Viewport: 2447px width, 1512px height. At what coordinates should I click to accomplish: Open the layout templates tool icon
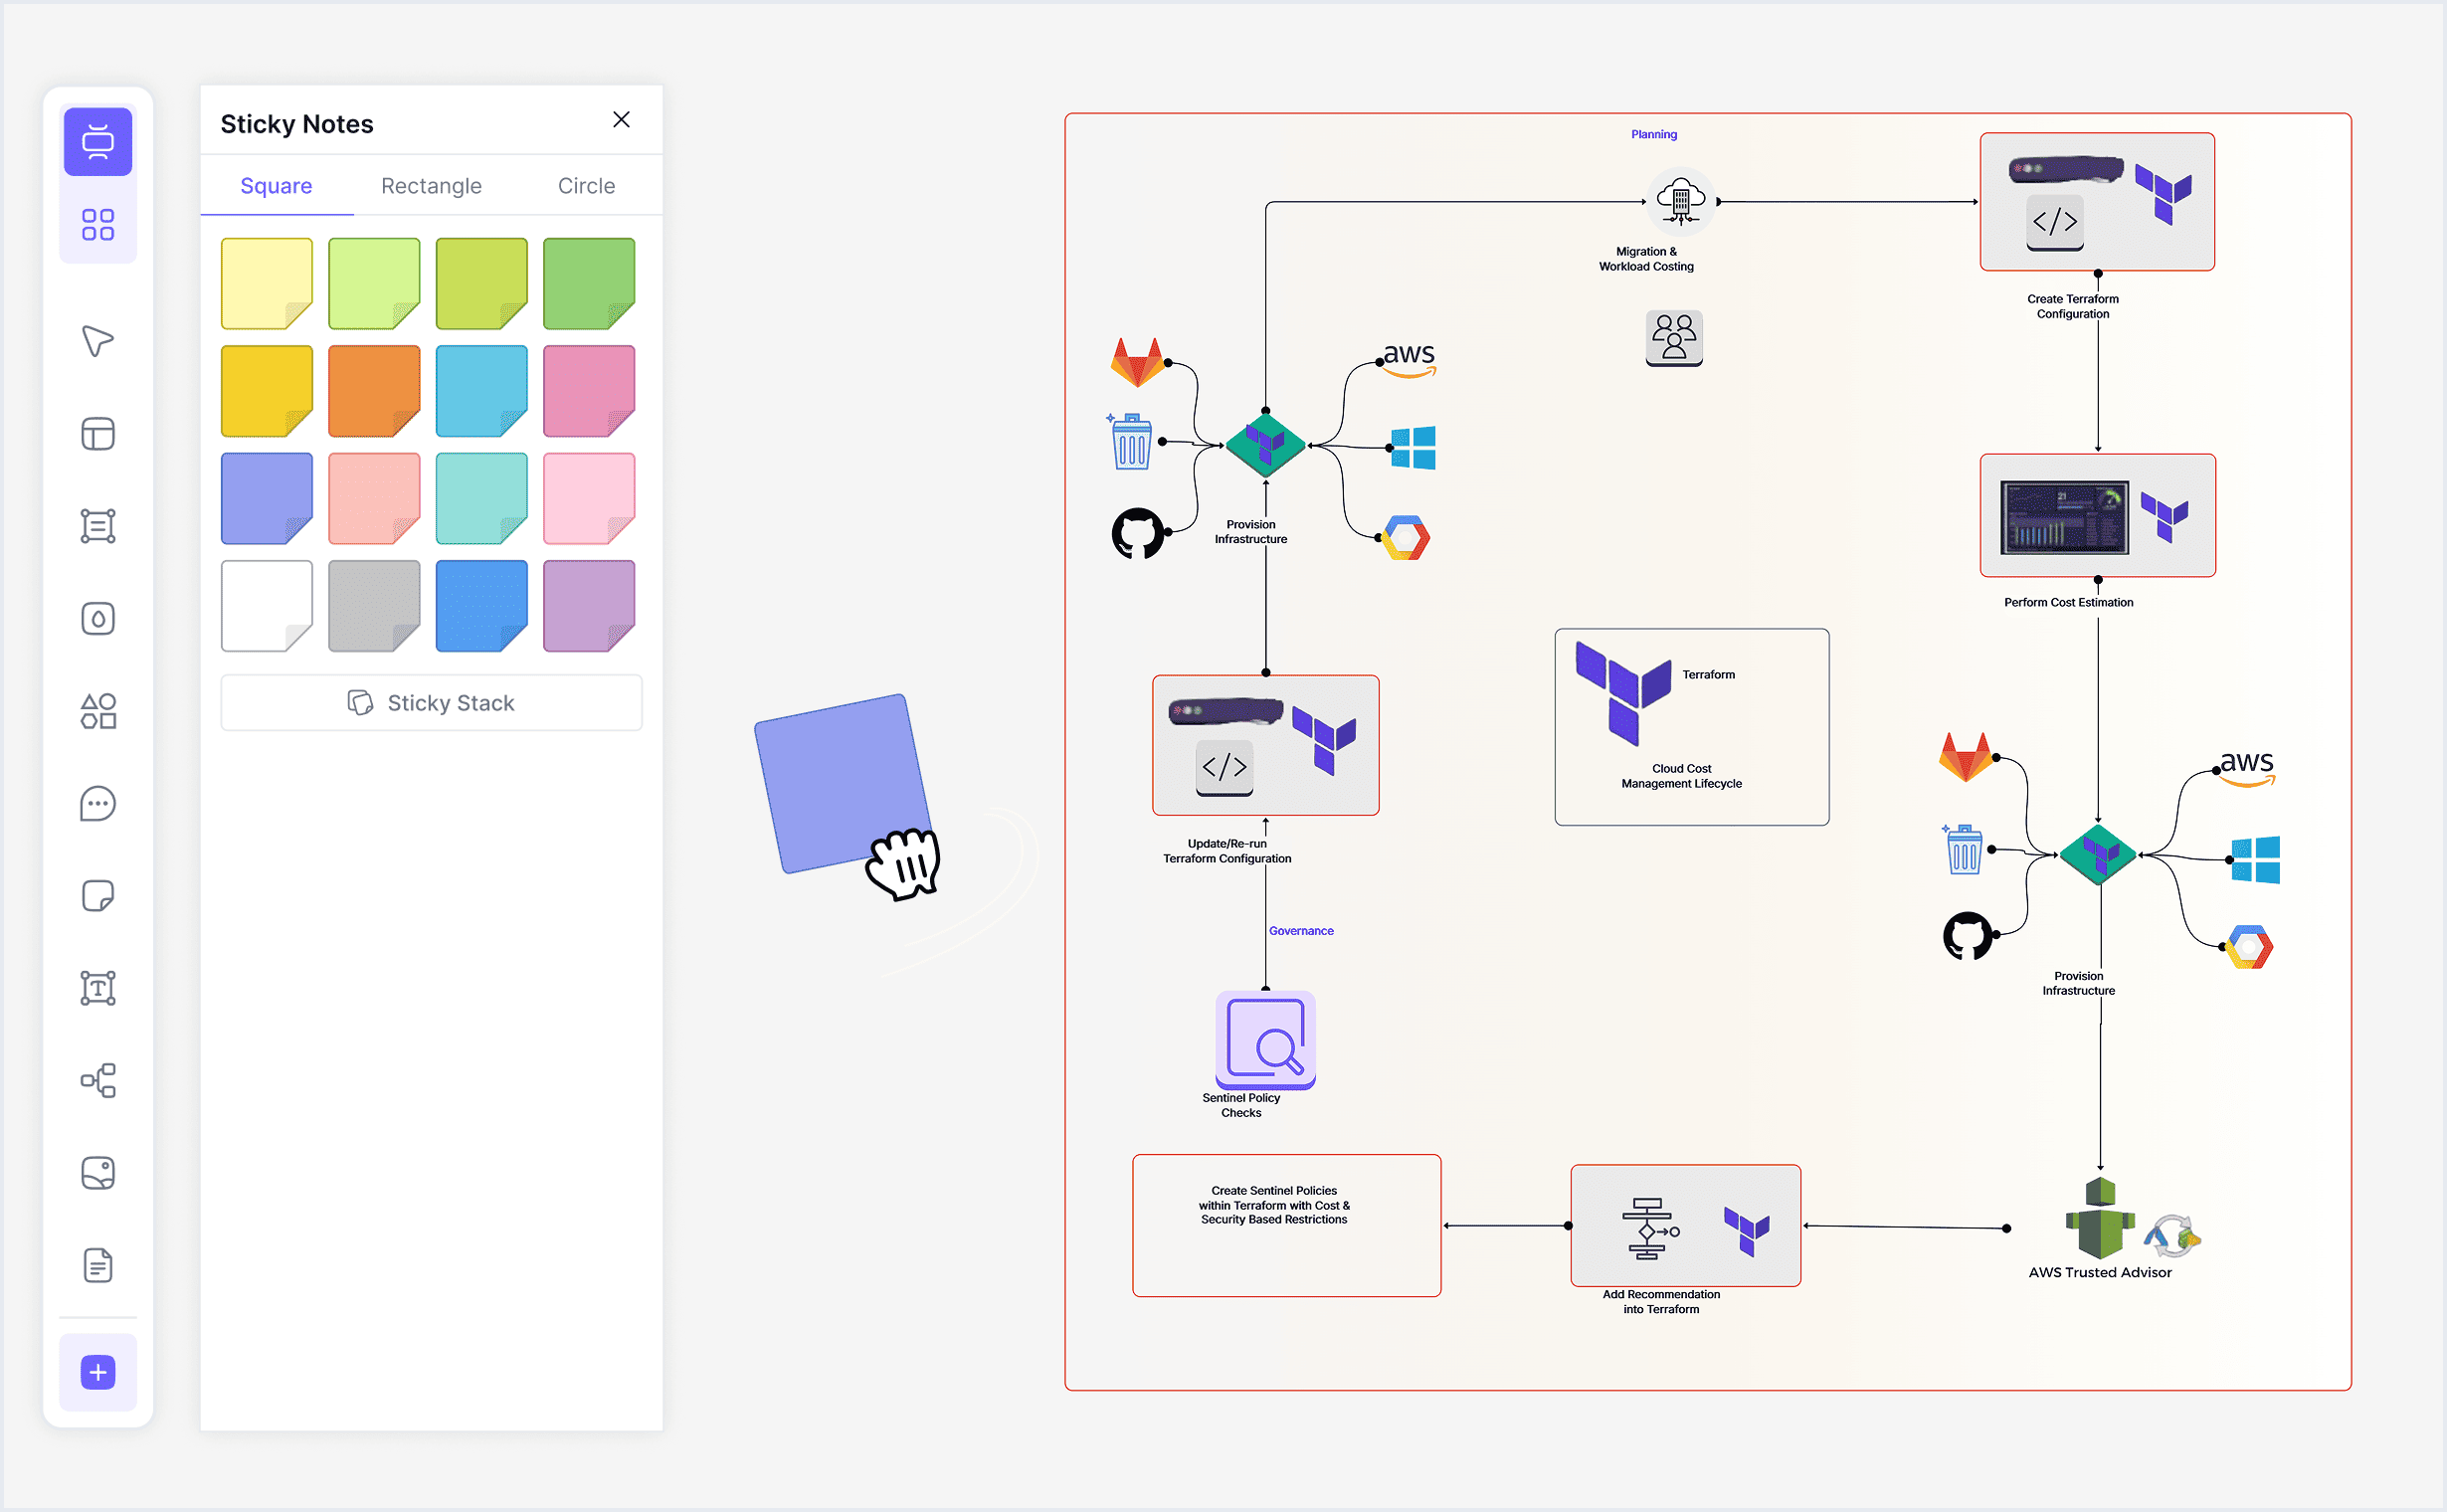[x=98, y=434]
